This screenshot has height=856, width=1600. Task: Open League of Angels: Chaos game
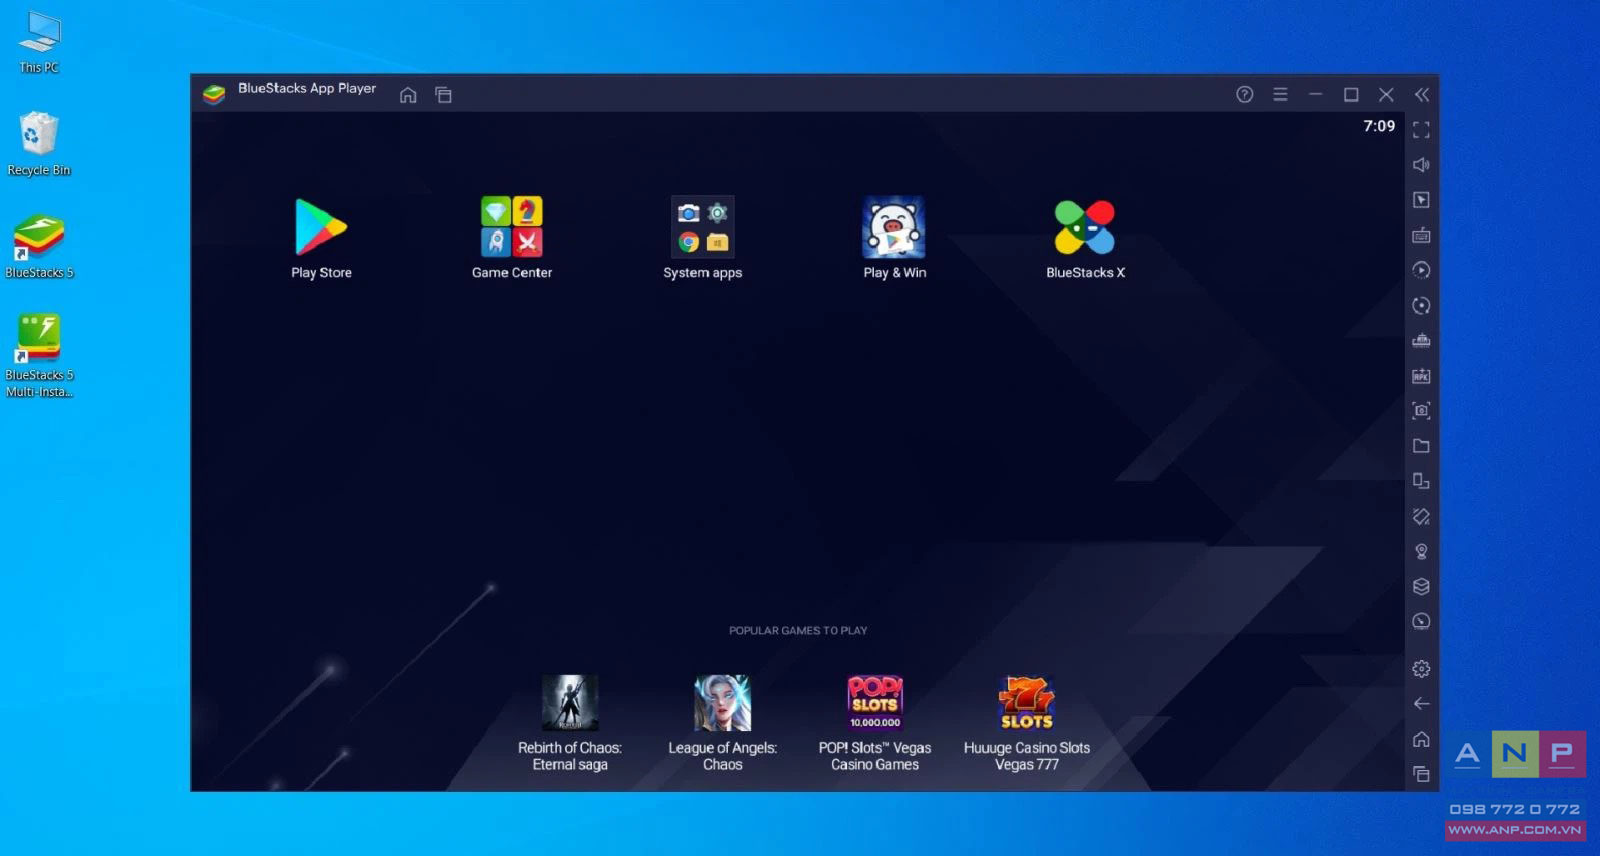tap(722, 703)
